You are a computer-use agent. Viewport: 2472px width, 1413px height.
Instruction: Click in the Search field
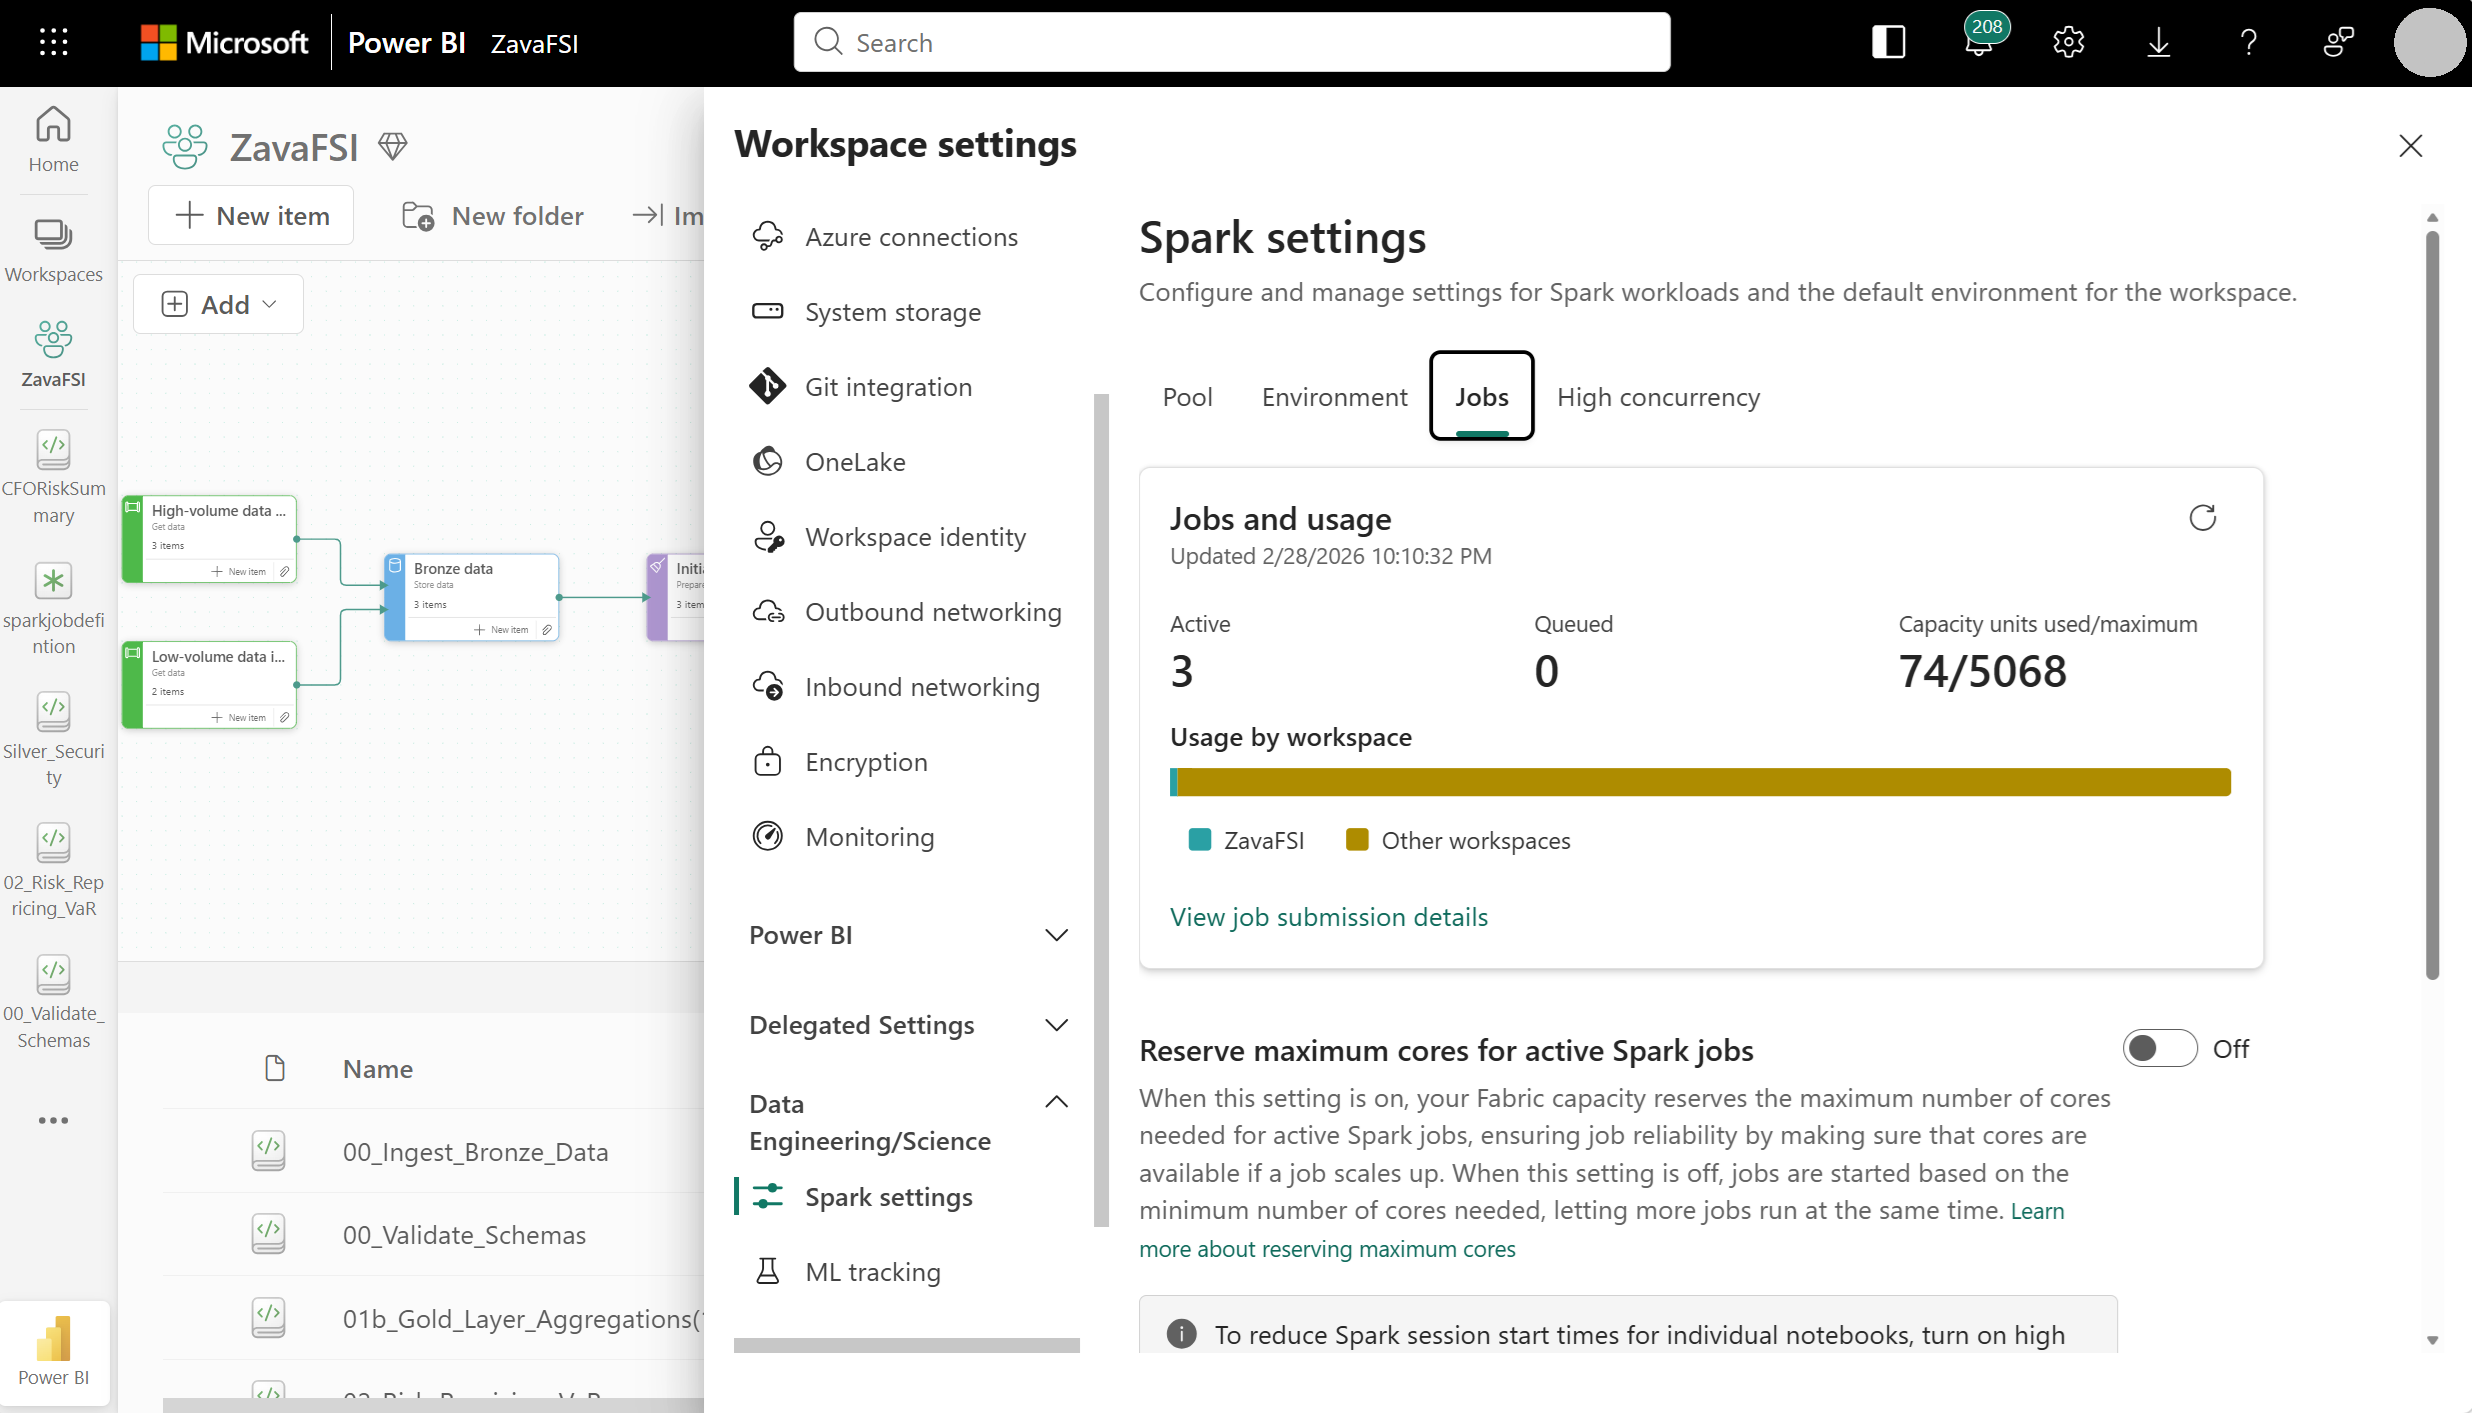[1232, 42]
